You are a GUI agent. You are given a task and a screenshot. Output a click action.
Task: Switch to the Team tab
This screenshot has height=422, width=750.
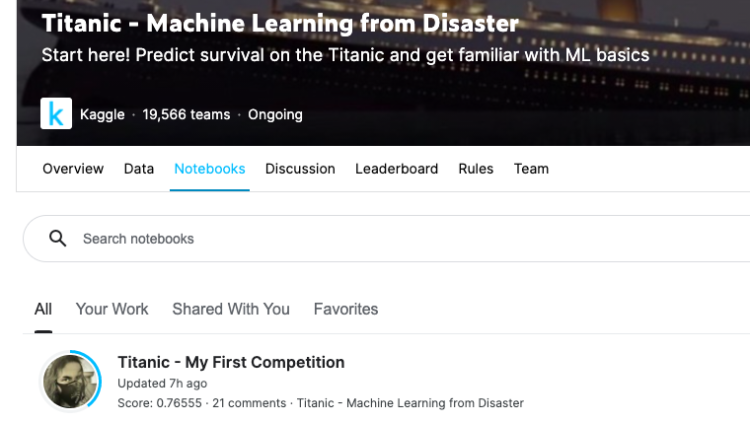tap(531, 169)
